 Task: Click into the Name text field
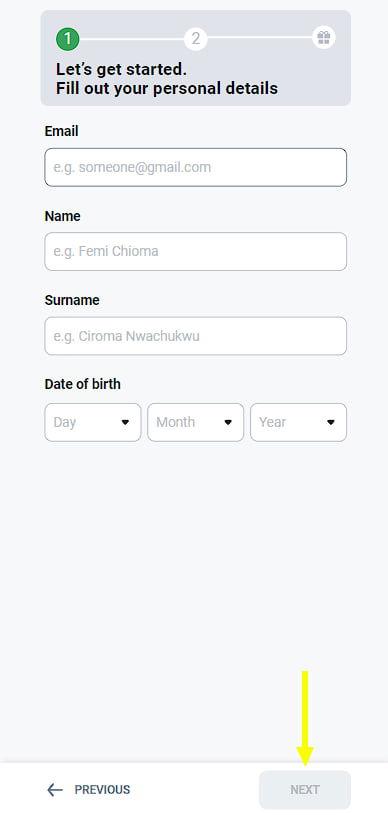click(x=196, y=252)
